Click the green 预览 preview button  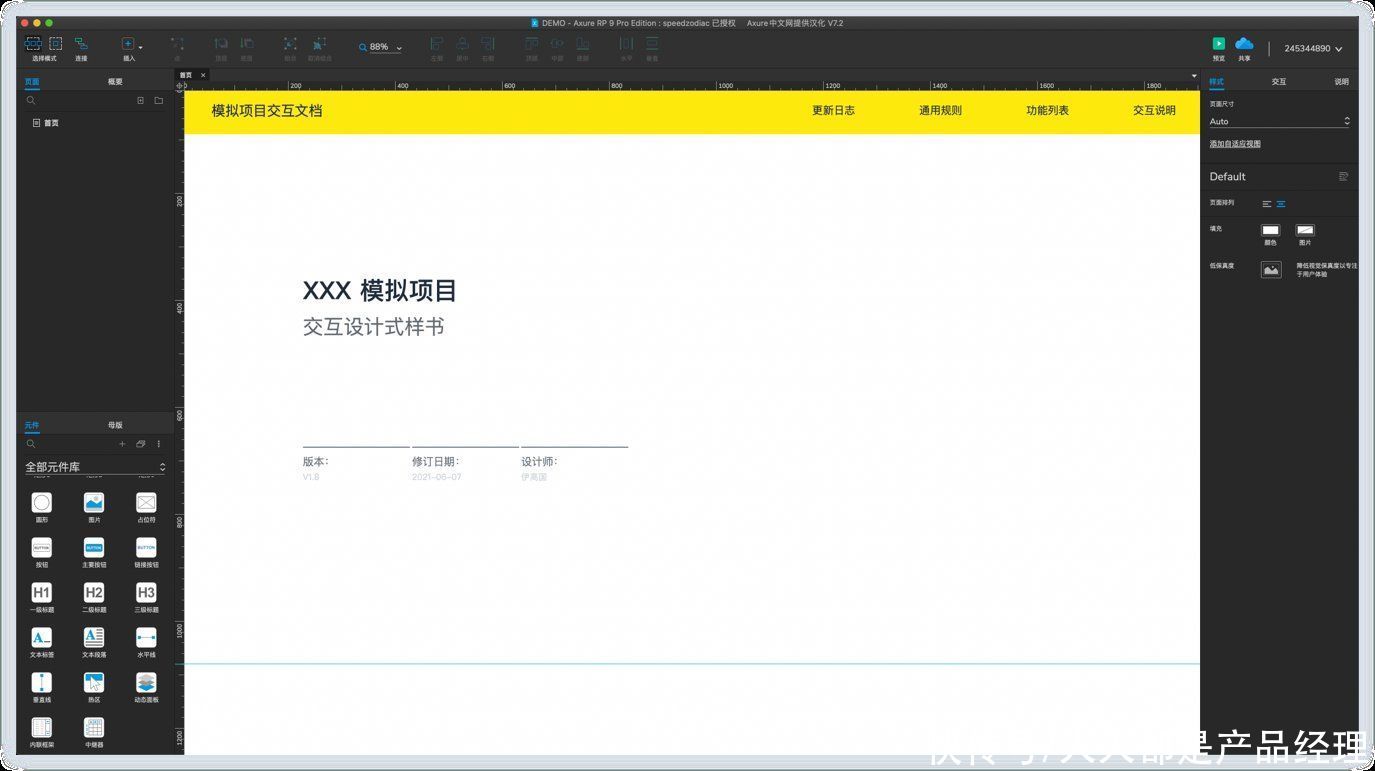click(x=1219, y=44)
